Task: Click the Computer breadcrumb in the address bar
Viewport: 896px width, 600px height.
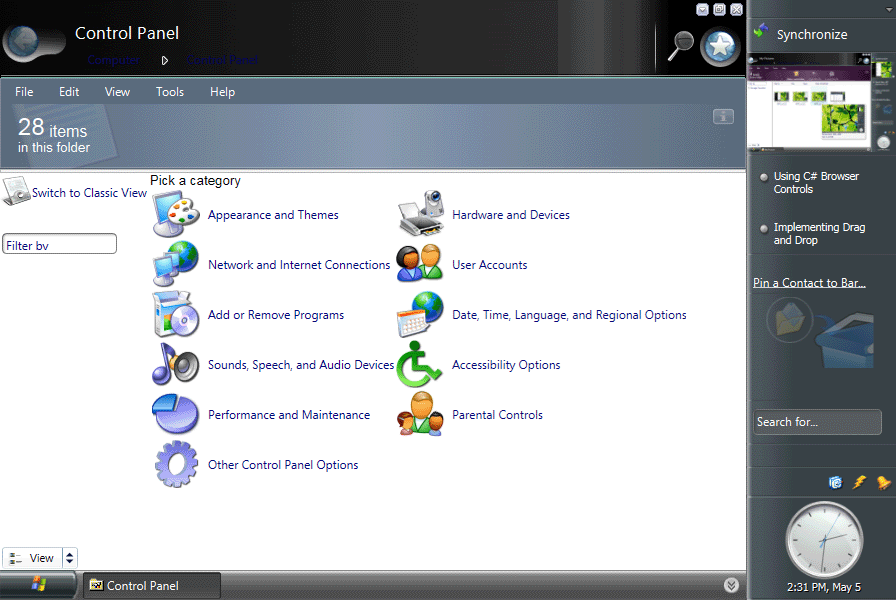Action: (114, 60)
